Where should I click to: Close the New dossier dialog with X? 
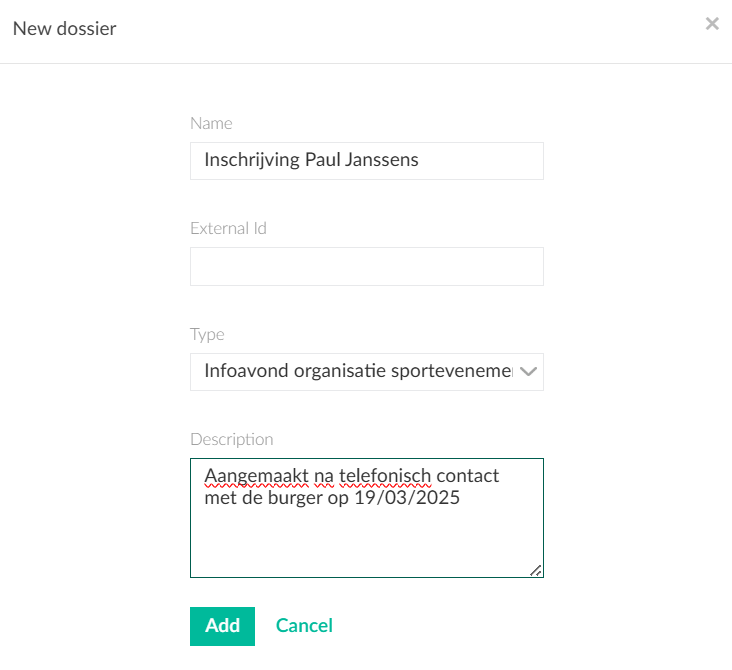pyautogui.click(x=712, y=23)
